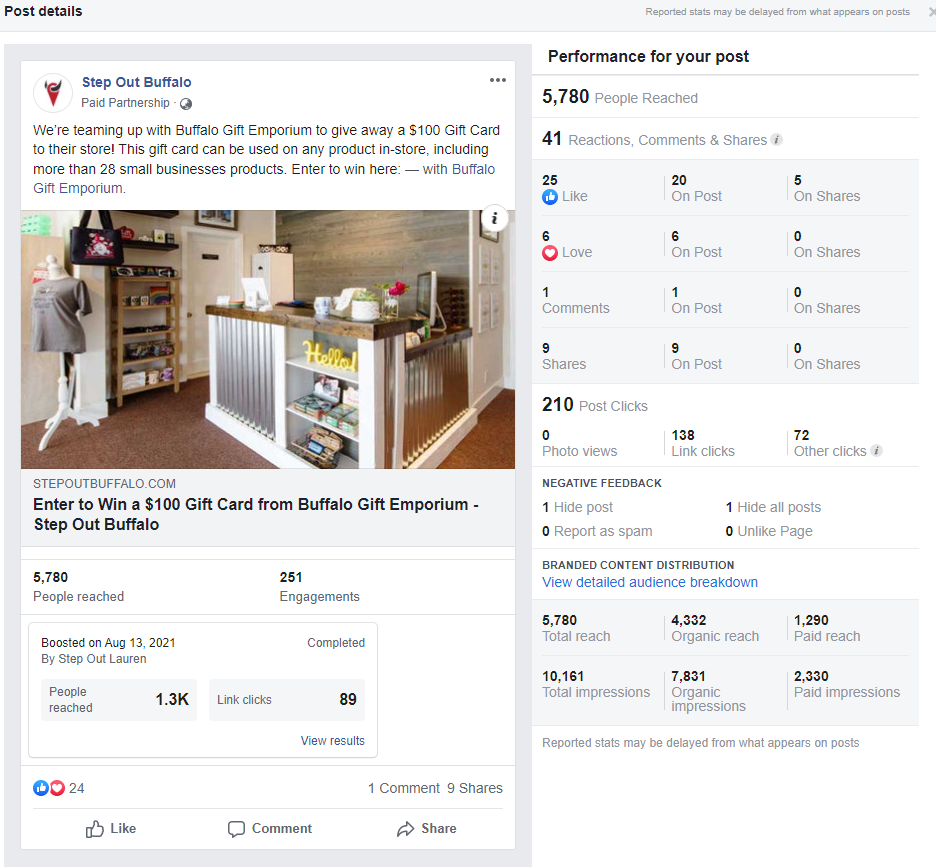Click the Performance for your post heading

tap(648, 56)
